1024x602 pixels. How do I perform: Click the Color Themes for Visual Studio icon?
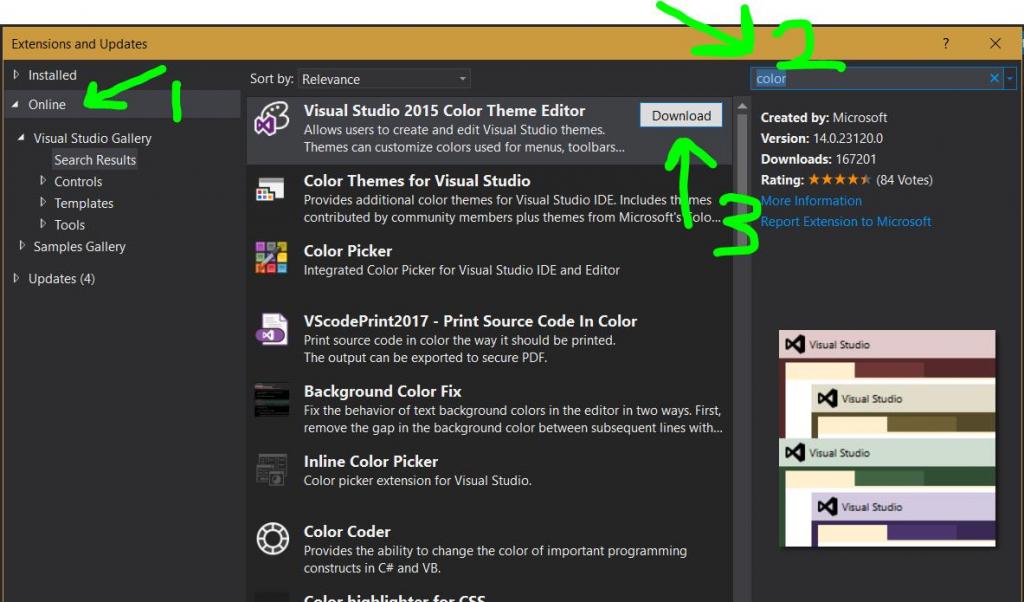pos(270,189)
